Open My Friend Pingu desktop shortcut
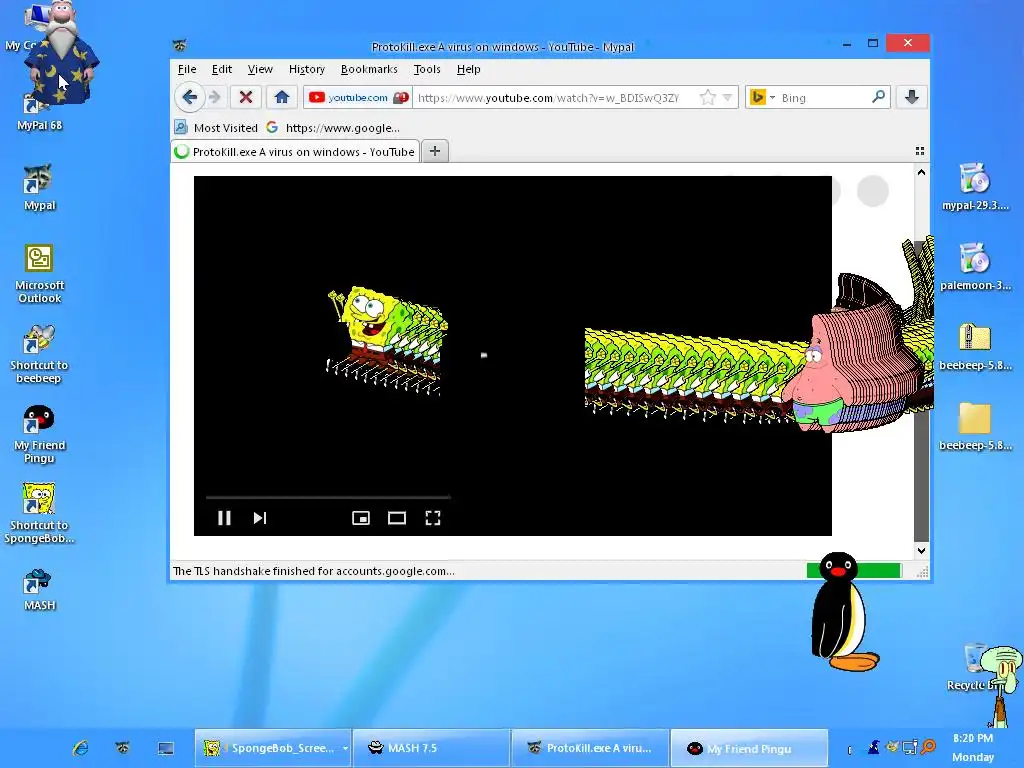The height and width of the screenshot is (768, 1024). 39,434
